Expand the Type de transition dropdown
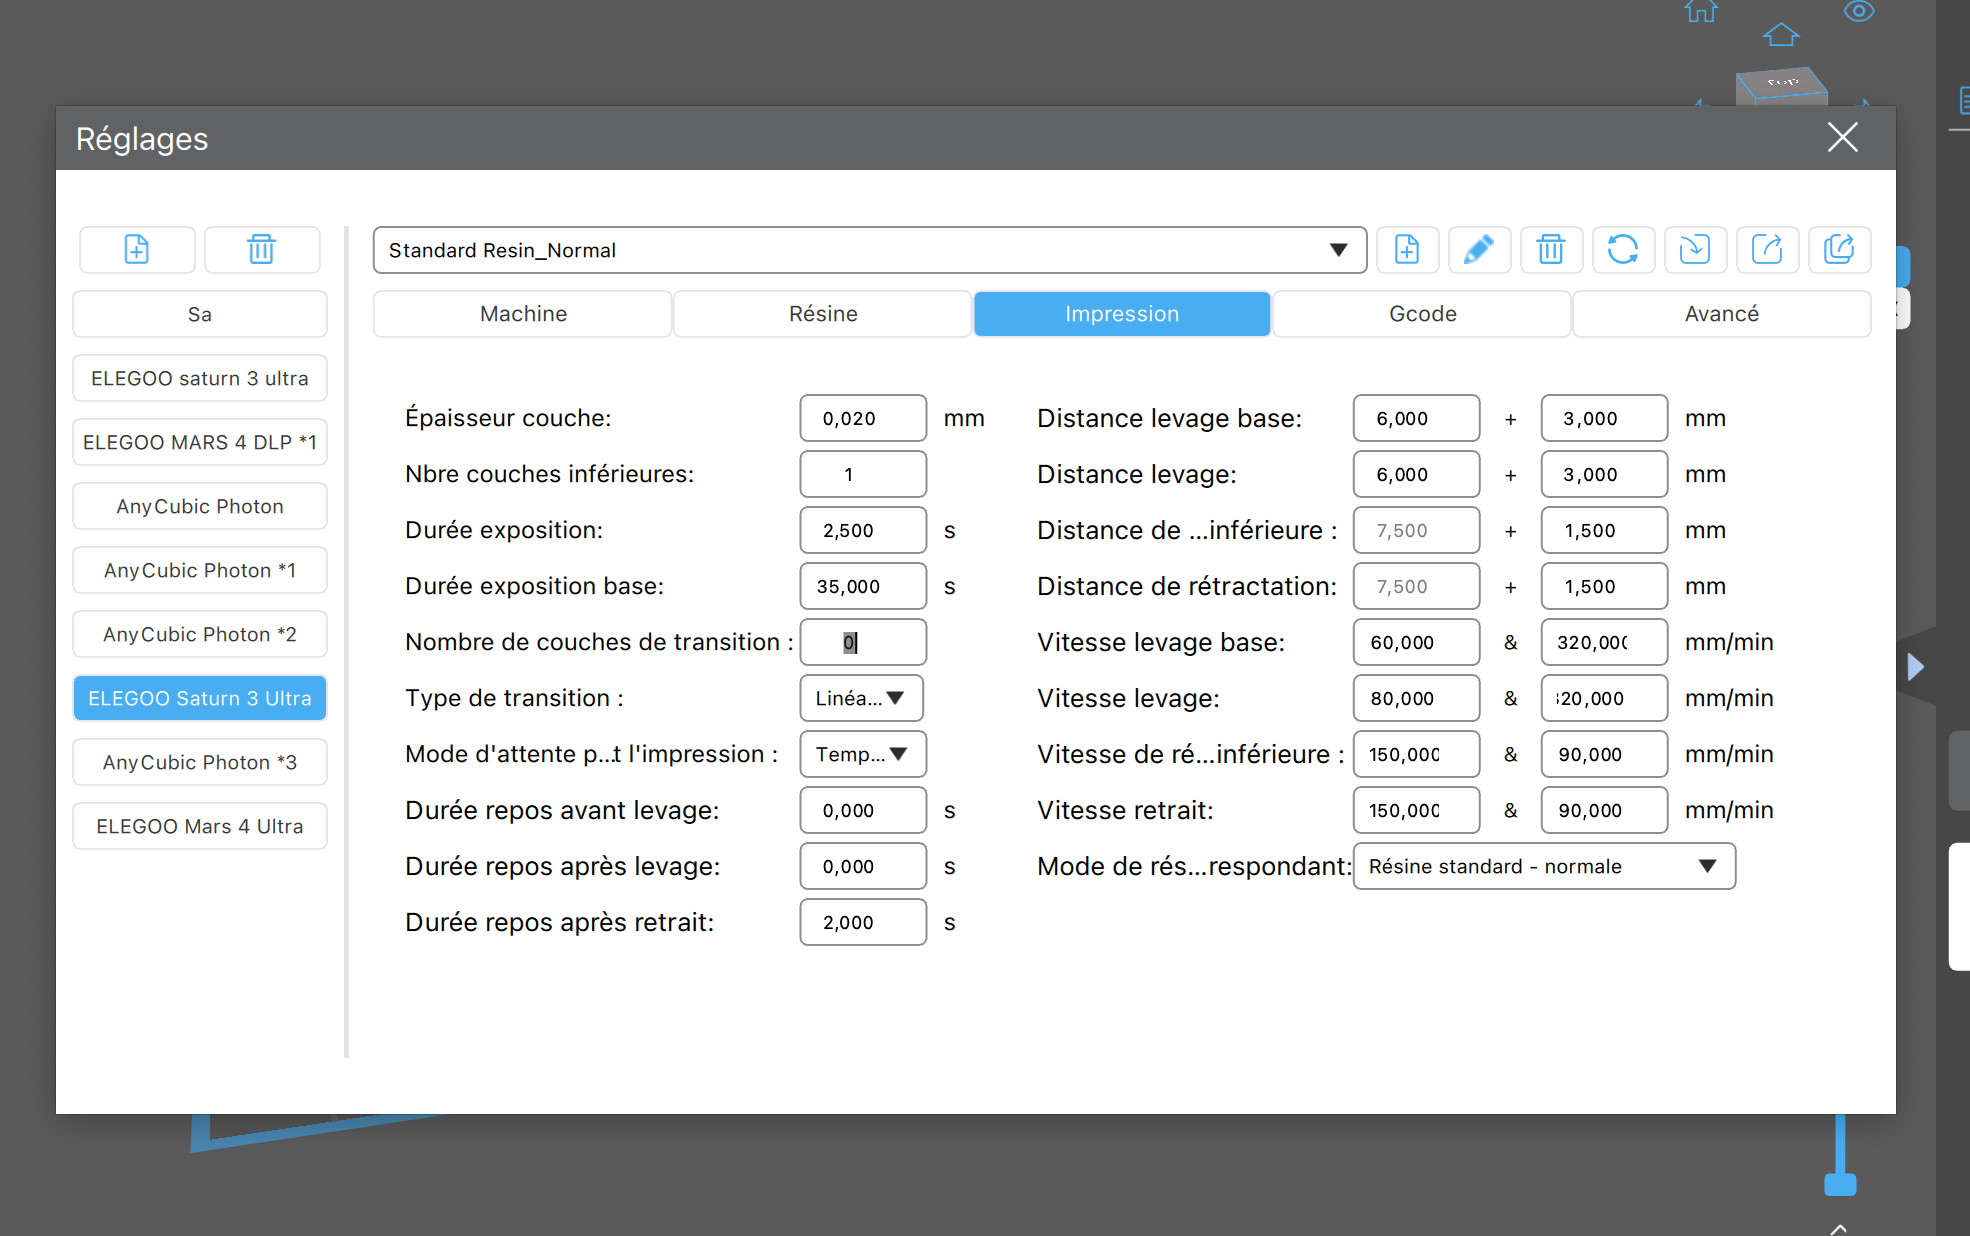 (x=861, y=698)
